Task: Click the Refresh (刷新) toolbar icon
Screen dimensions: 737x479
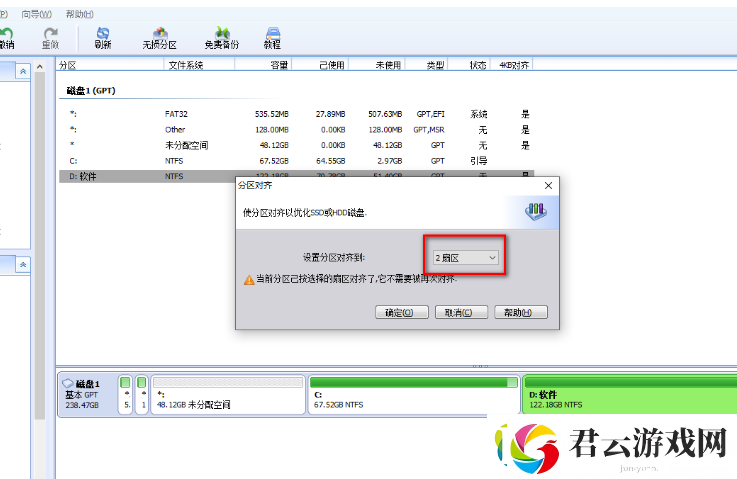Action: 103,38
